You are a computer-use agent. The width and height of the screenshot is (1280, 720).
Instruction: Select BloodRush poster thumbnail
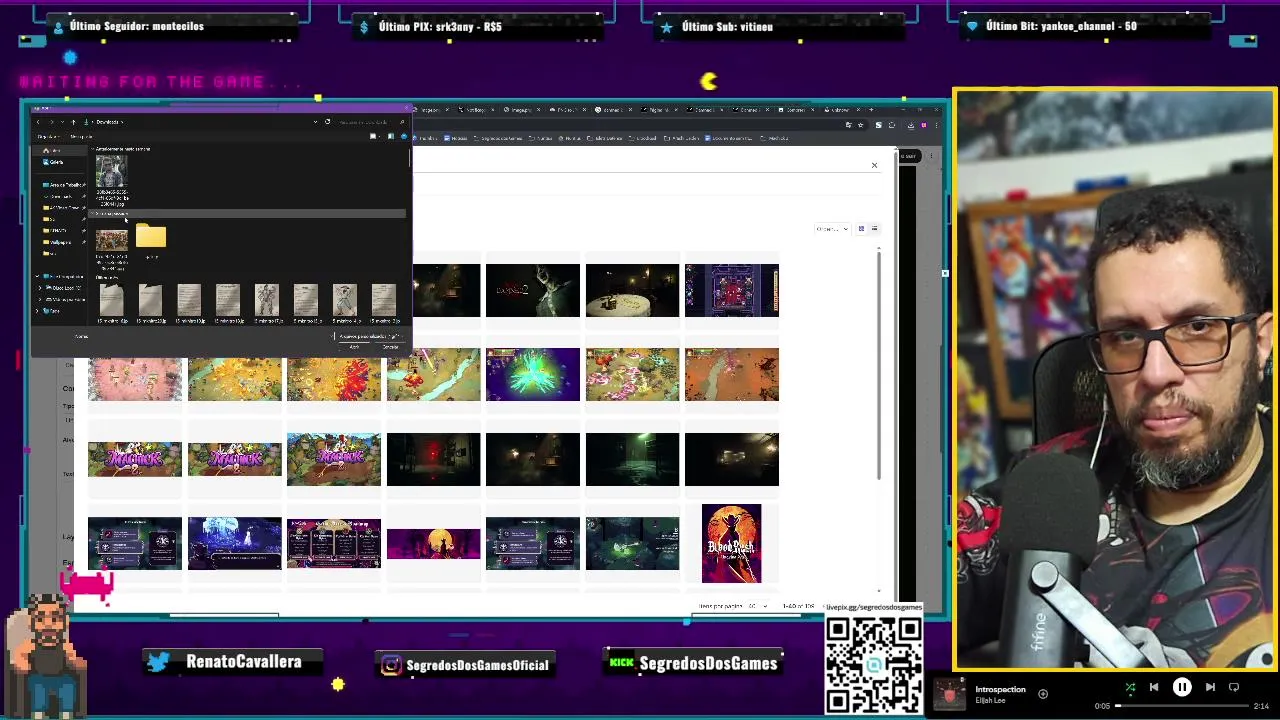pos(731,543)
